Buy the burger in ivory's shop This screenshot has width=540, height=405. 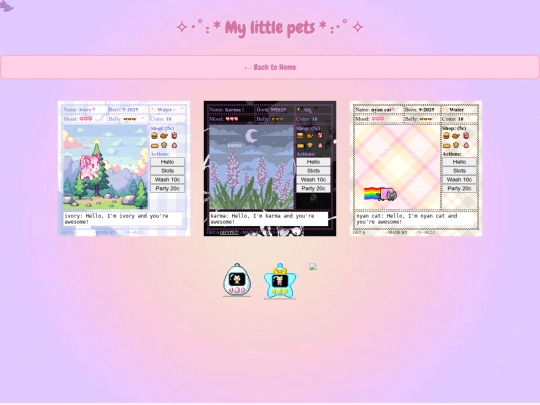click(x=154, y=136)
